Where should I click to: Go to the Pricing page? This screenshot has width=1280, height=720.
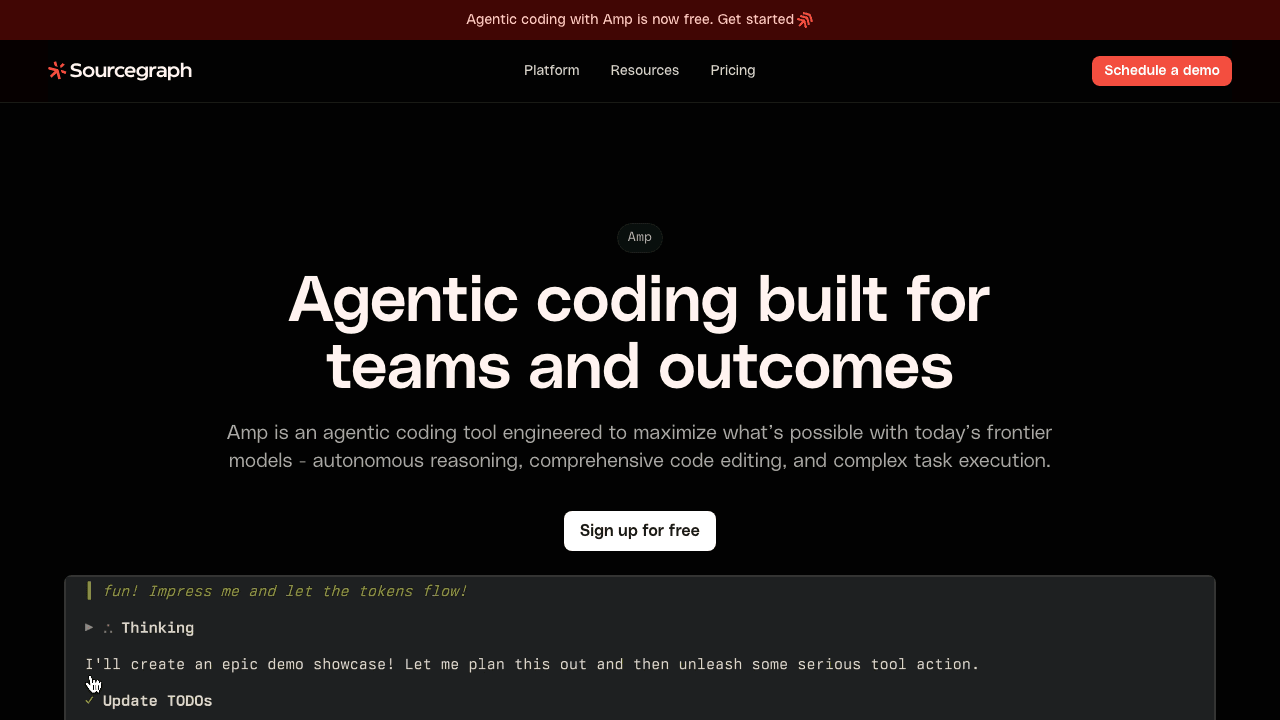(x=732, y=70)
